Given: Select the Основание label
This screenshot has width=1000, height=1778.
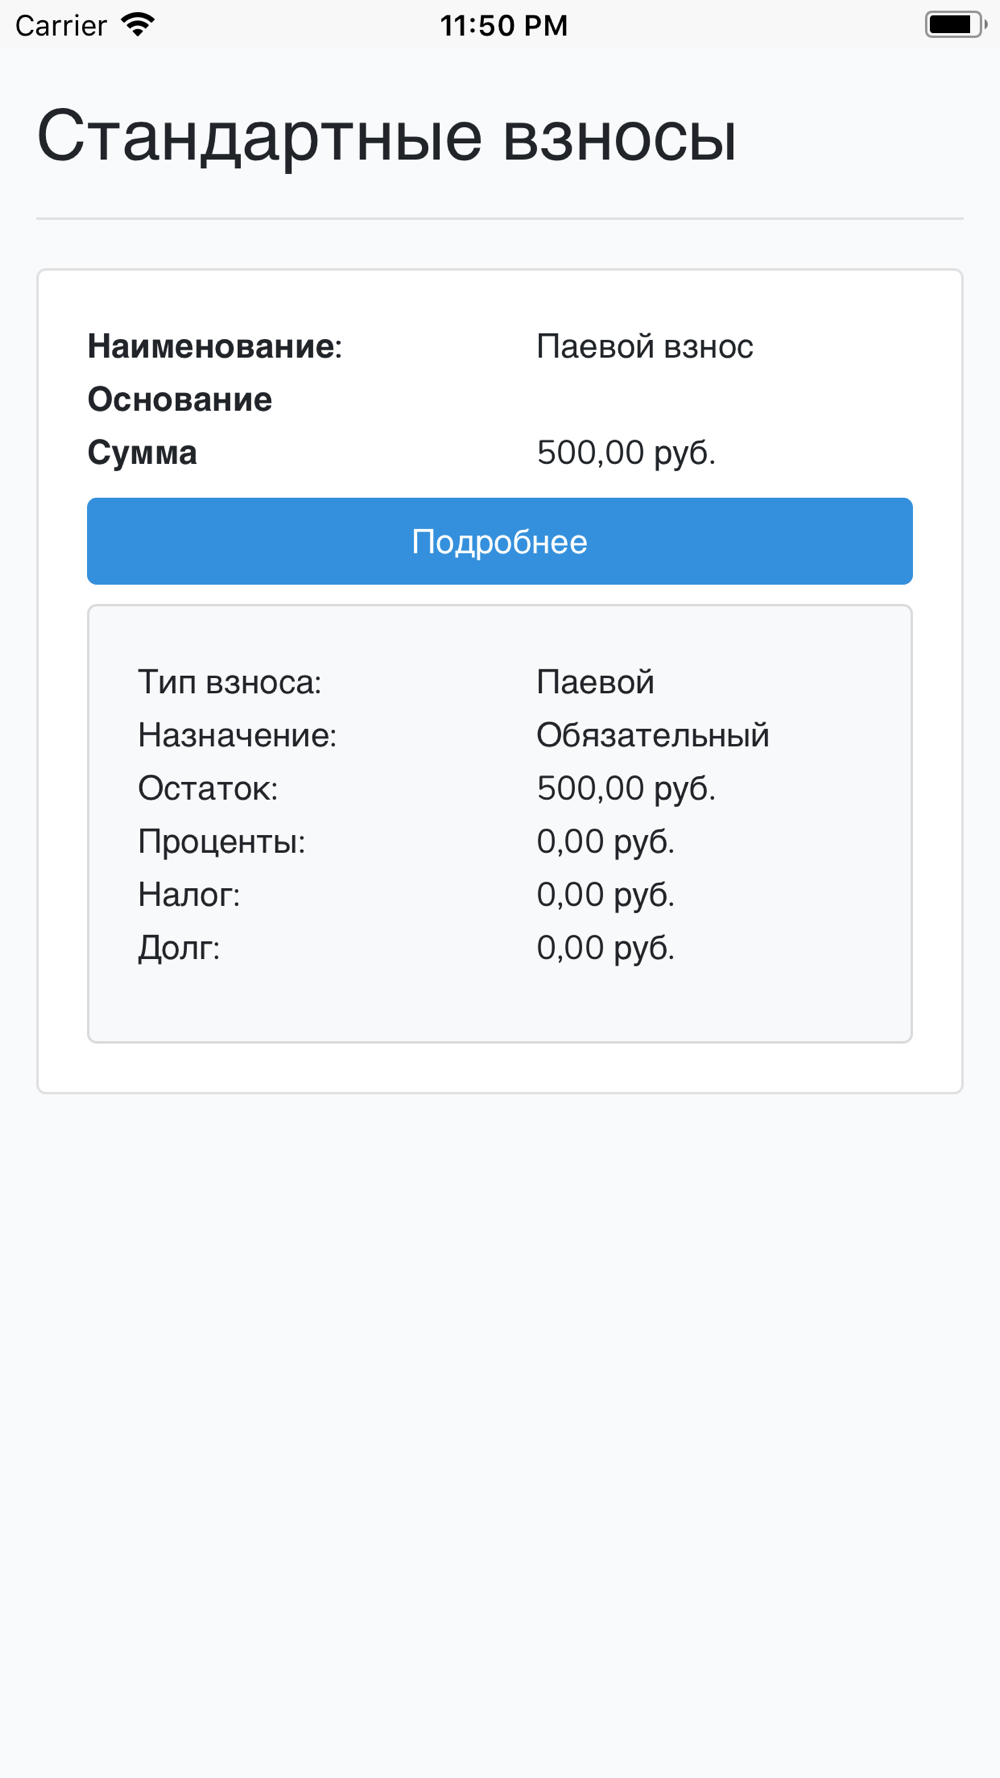Looking at the screenshot, I should (180, 399).
